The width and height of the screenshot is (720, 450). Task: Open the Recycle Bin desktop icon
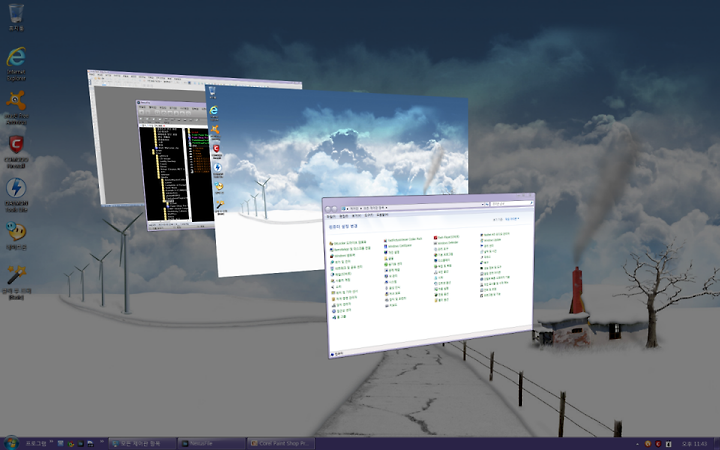pos(16,17)
